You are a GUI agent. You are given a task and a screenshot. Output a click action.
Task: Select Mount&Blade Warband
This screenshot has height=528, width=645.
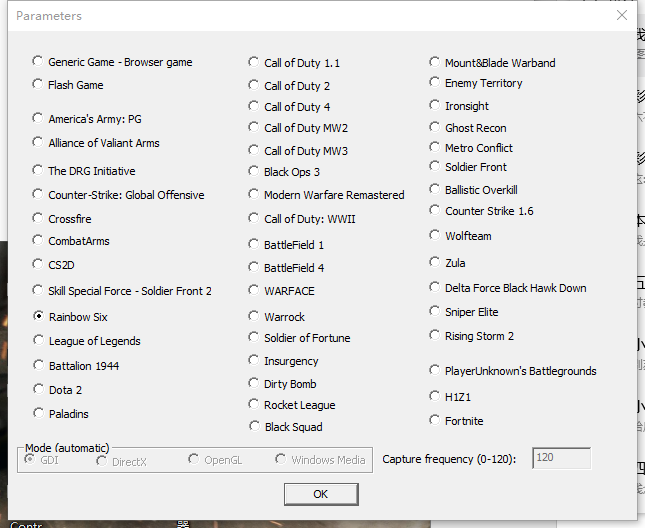click(435, 63)
